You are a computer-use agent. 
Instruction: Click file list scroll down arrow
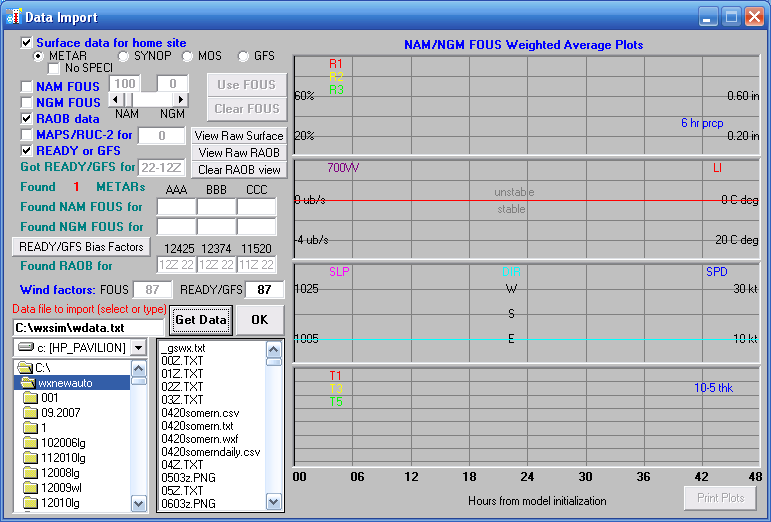pyautogui.click(x=274, y=502)
